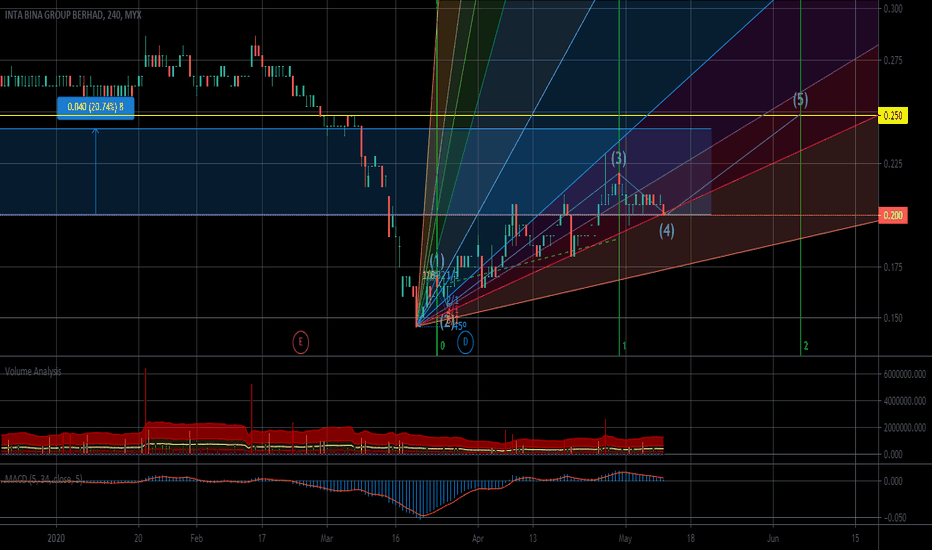This screenshot has width=932, height=550.
Task: Click the Apr date axis label
Action: coord(477,538)
